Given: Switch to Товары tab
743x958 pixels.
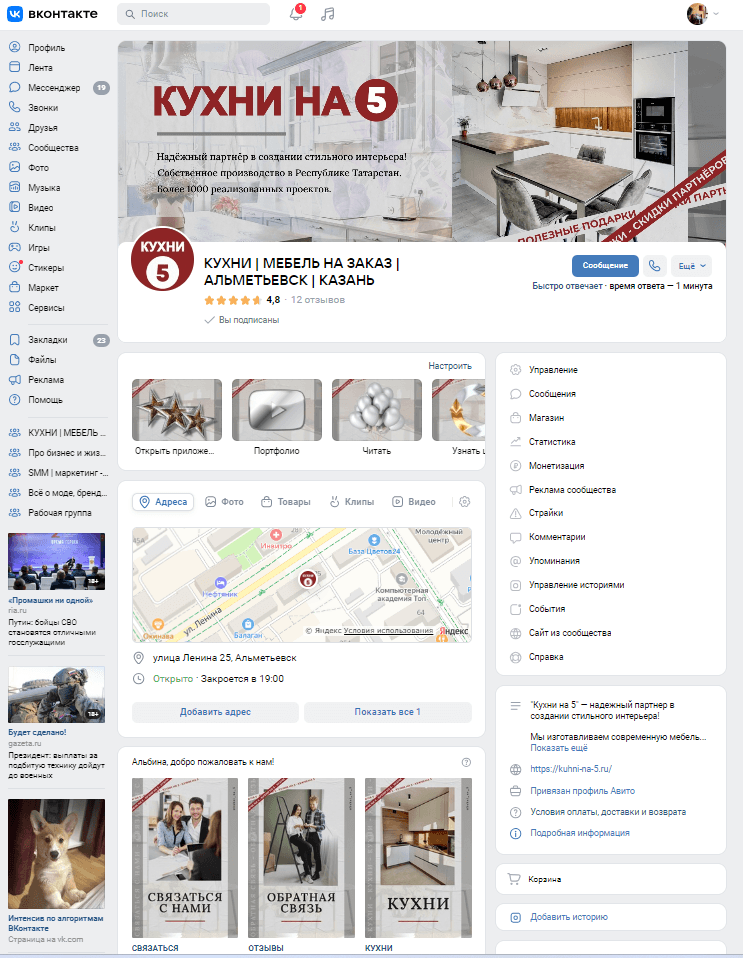Looking at the screenshot, I should (285, 502).
